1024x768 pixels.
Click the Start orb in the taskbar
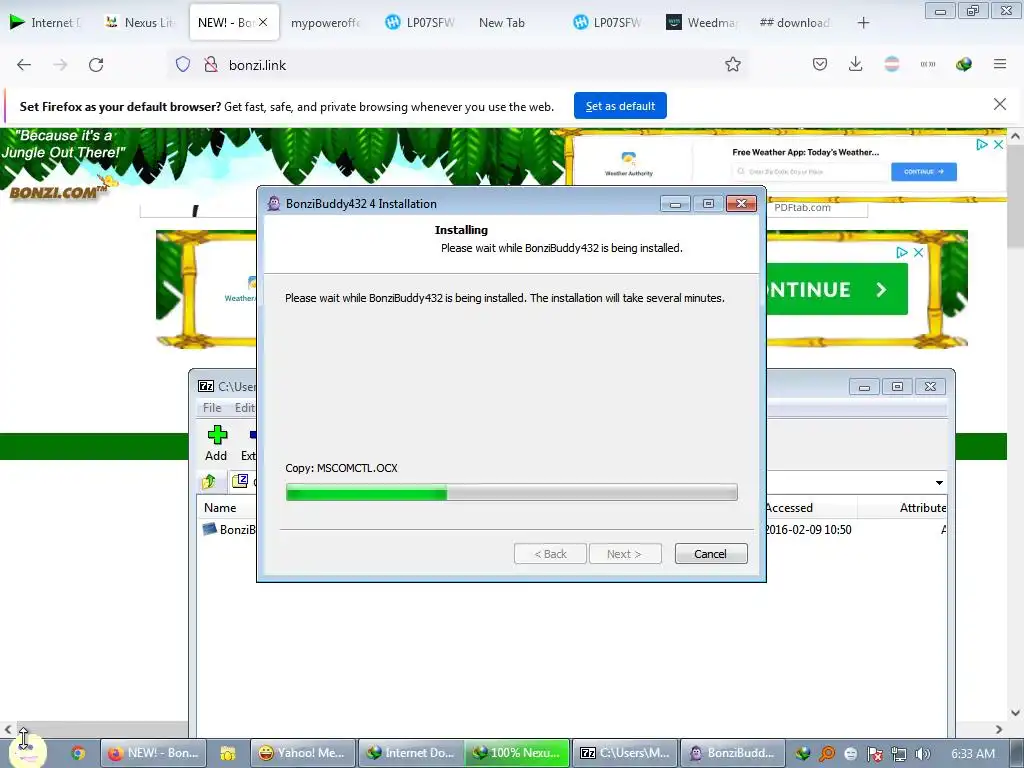coord(27,751)
